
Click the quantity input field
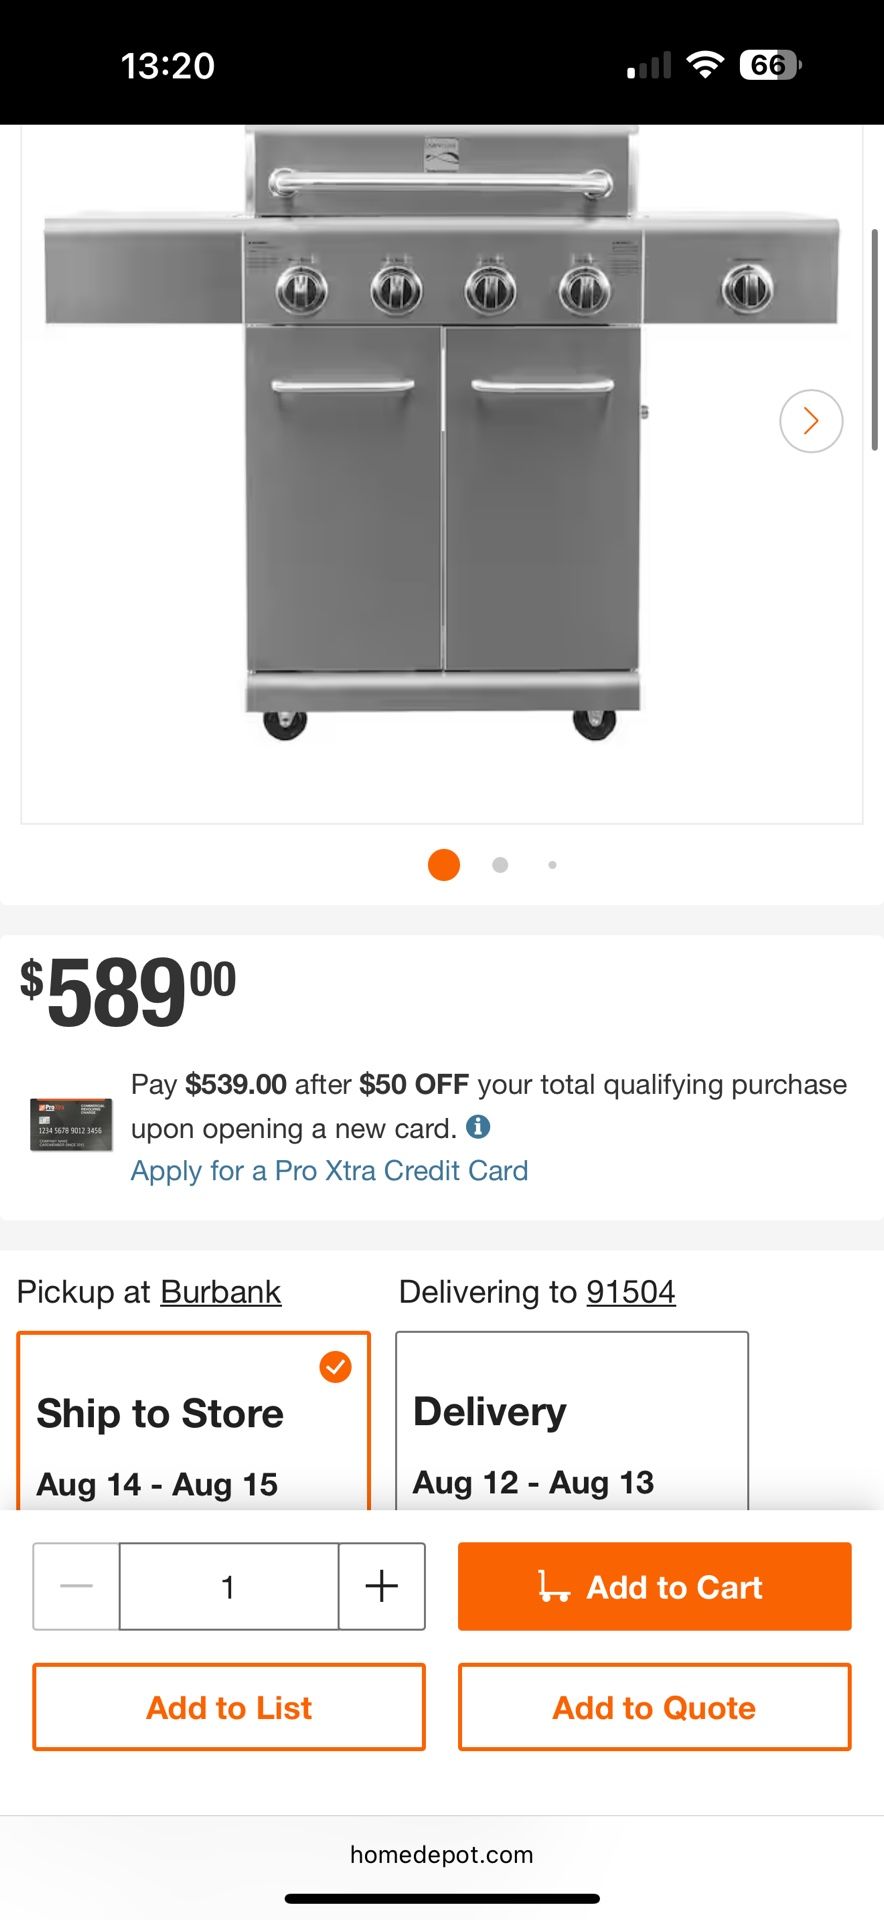pyautogui.click(x=228, y=1586)
